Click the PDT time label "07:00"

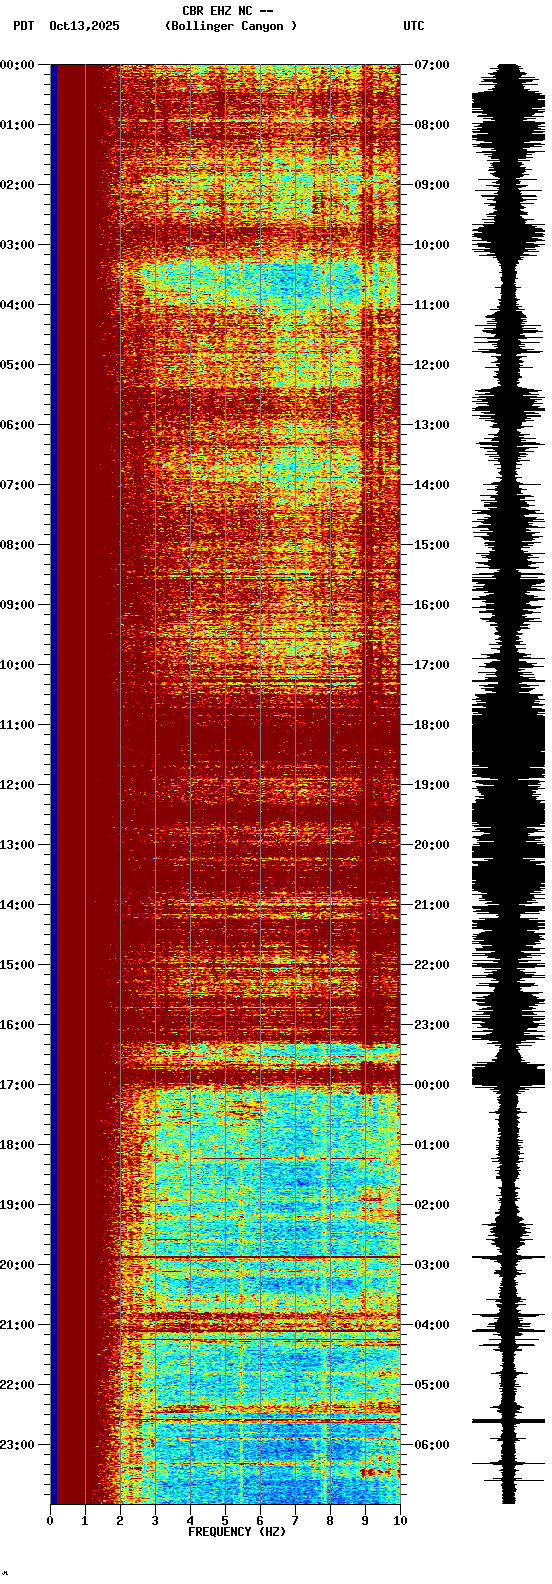point(17,485)
